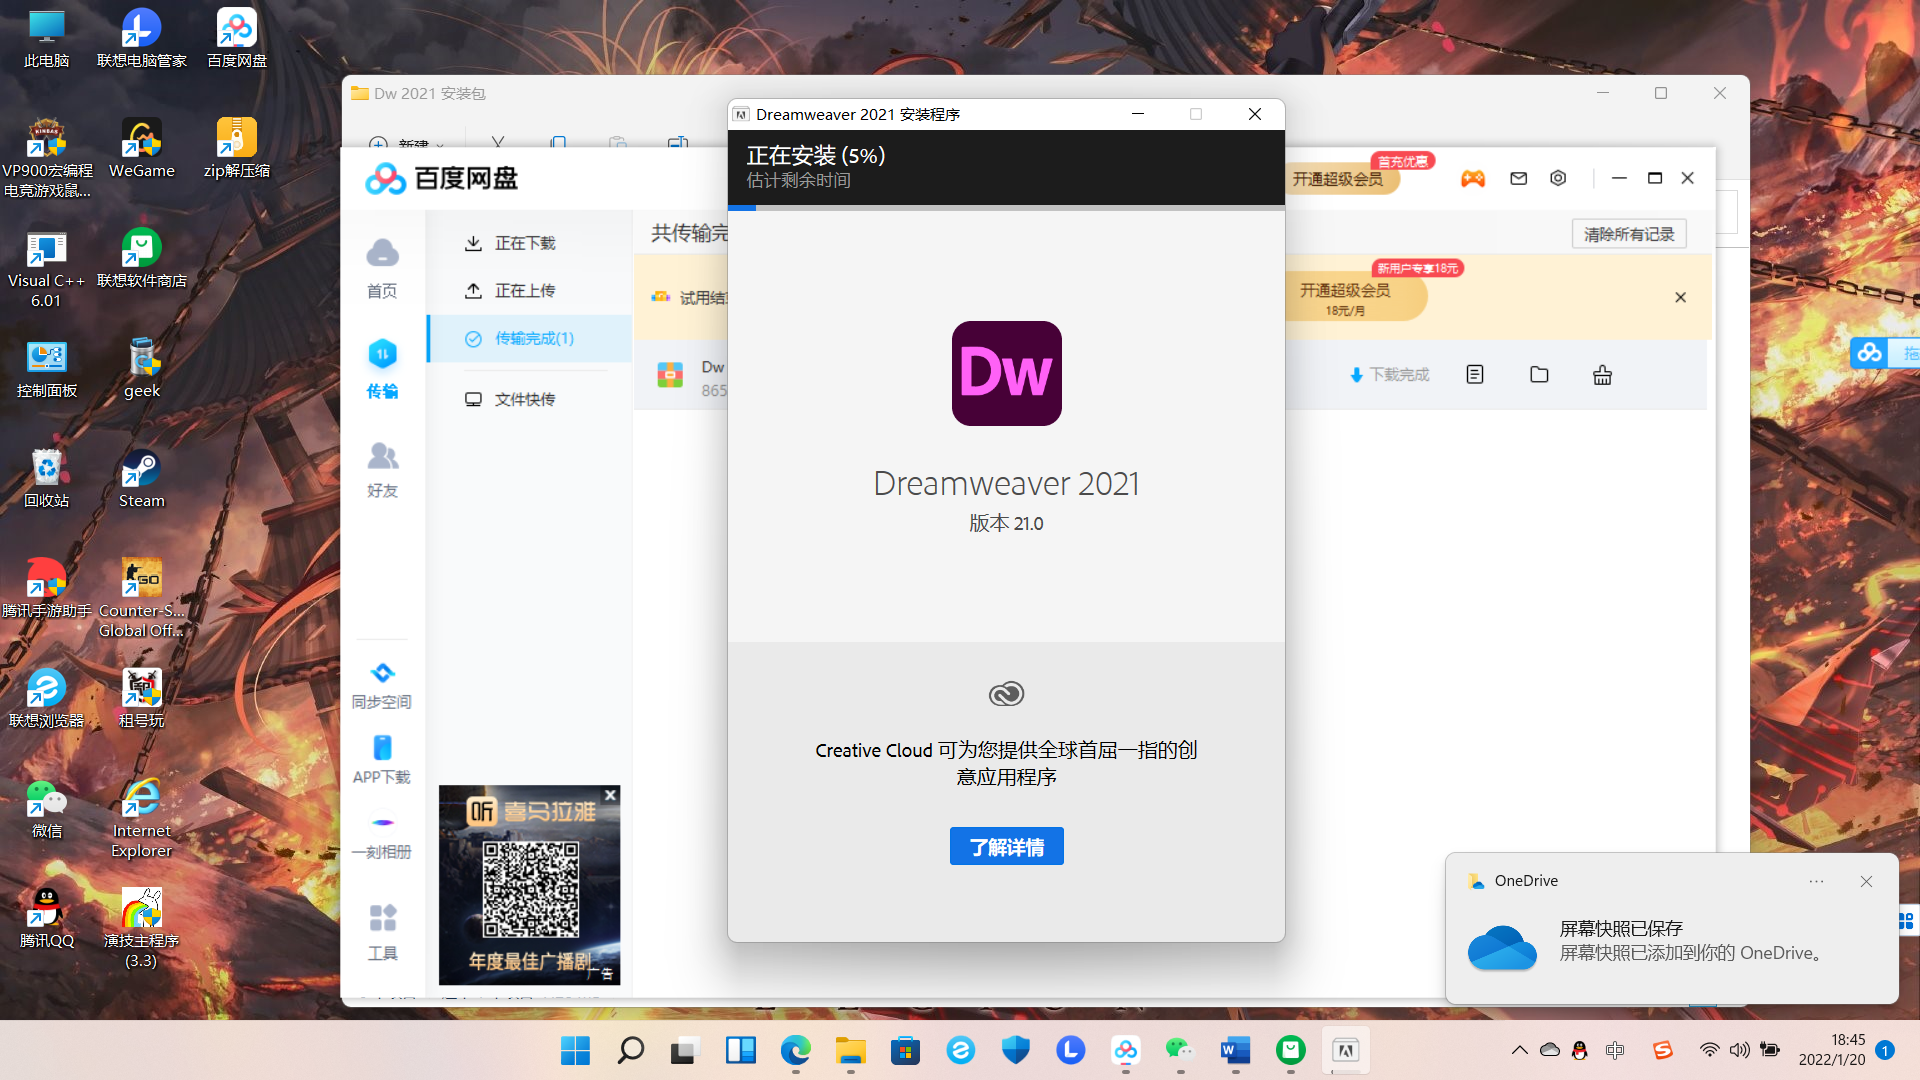Click the 了解详情 button in the installer
The image size is (1920, 1080).
[1006, 845]
